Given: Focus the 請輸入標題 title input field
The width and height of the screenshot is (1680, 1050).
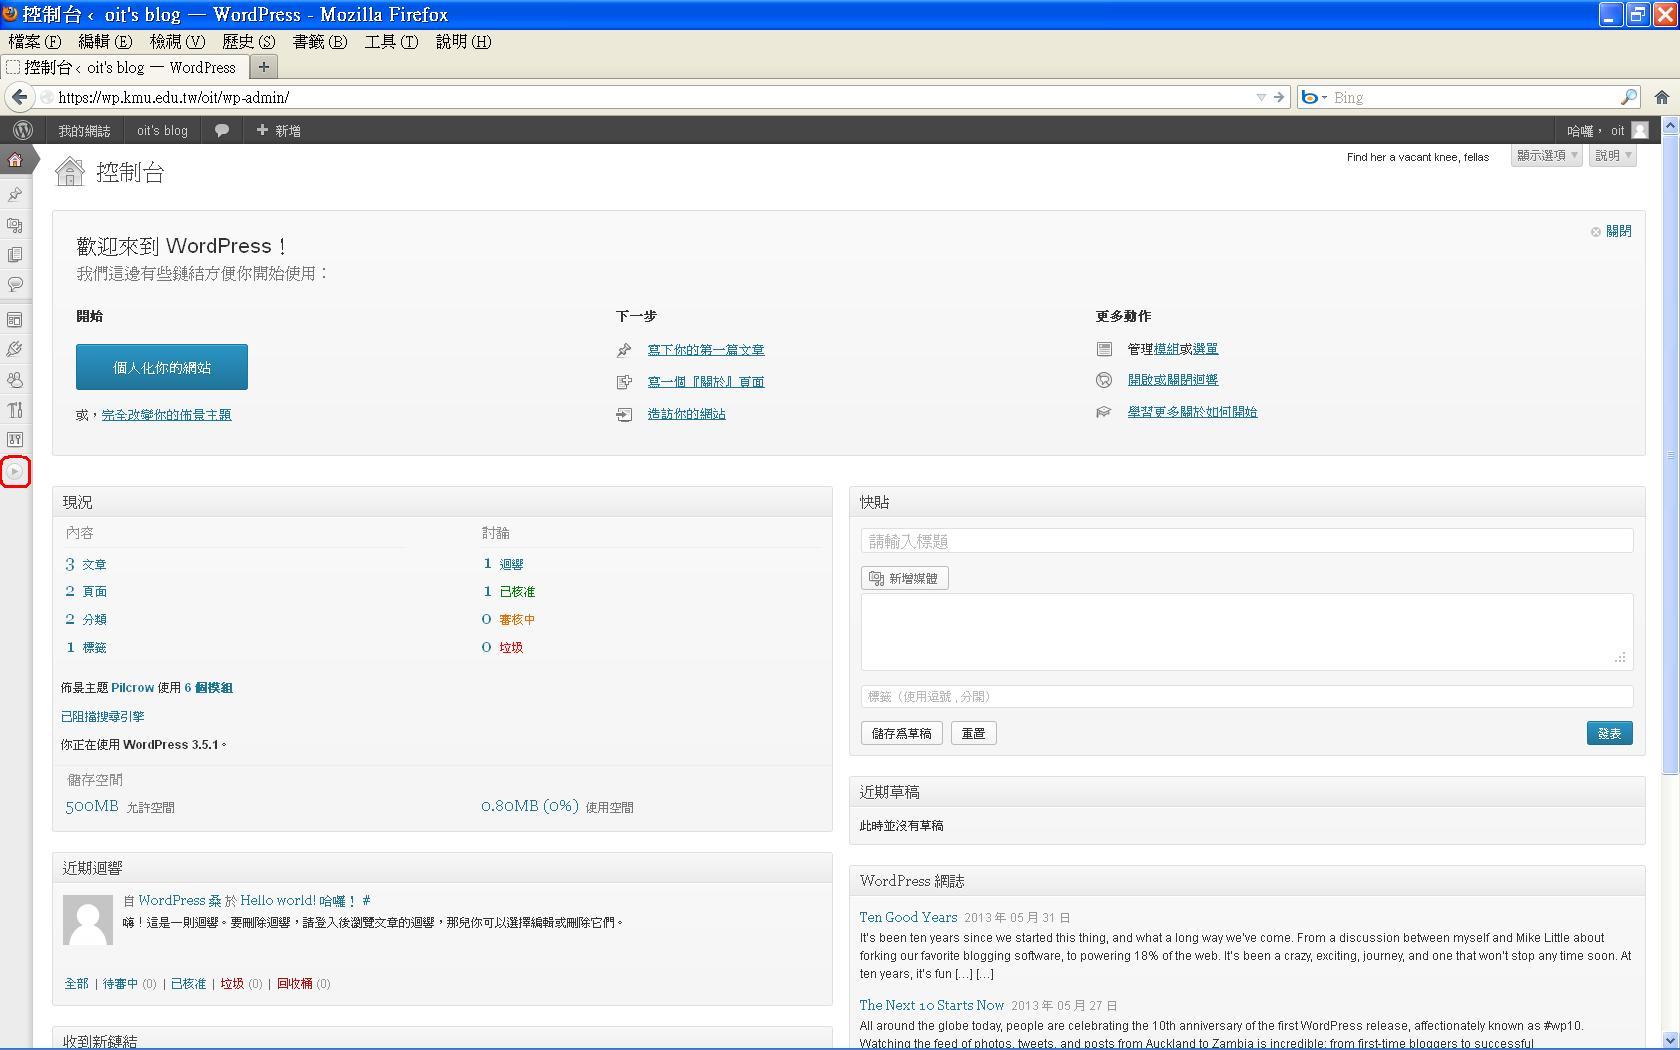Looking at the screenshot, I should [x=1247, y=541].
